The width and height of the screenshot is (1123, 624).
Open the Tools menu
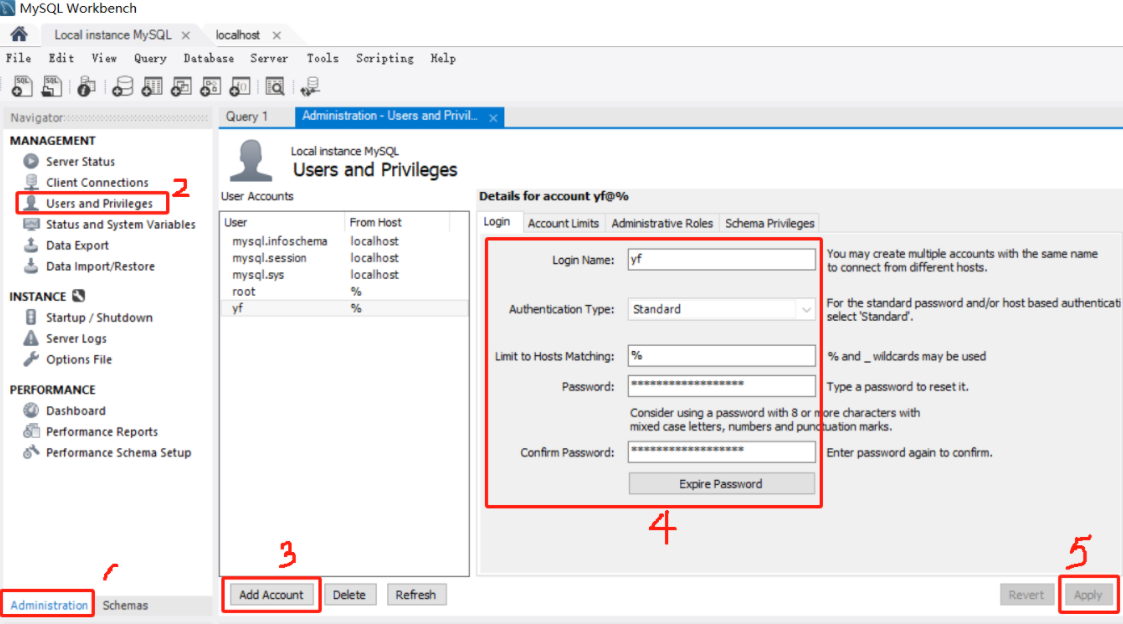pos(322,58)
